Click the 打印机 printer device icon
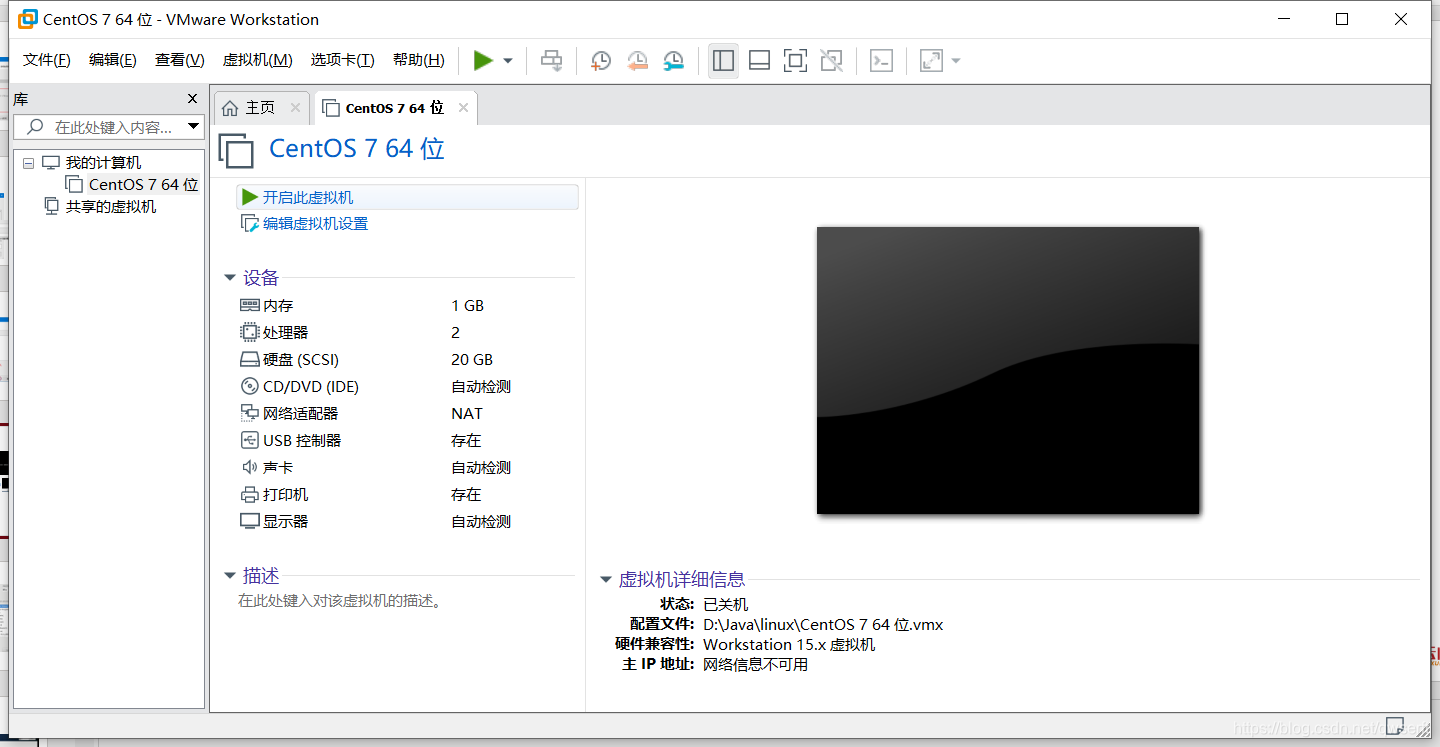The width and height of the screenshot is (1440, 747). pyautogui.click(x=250, y=495)
